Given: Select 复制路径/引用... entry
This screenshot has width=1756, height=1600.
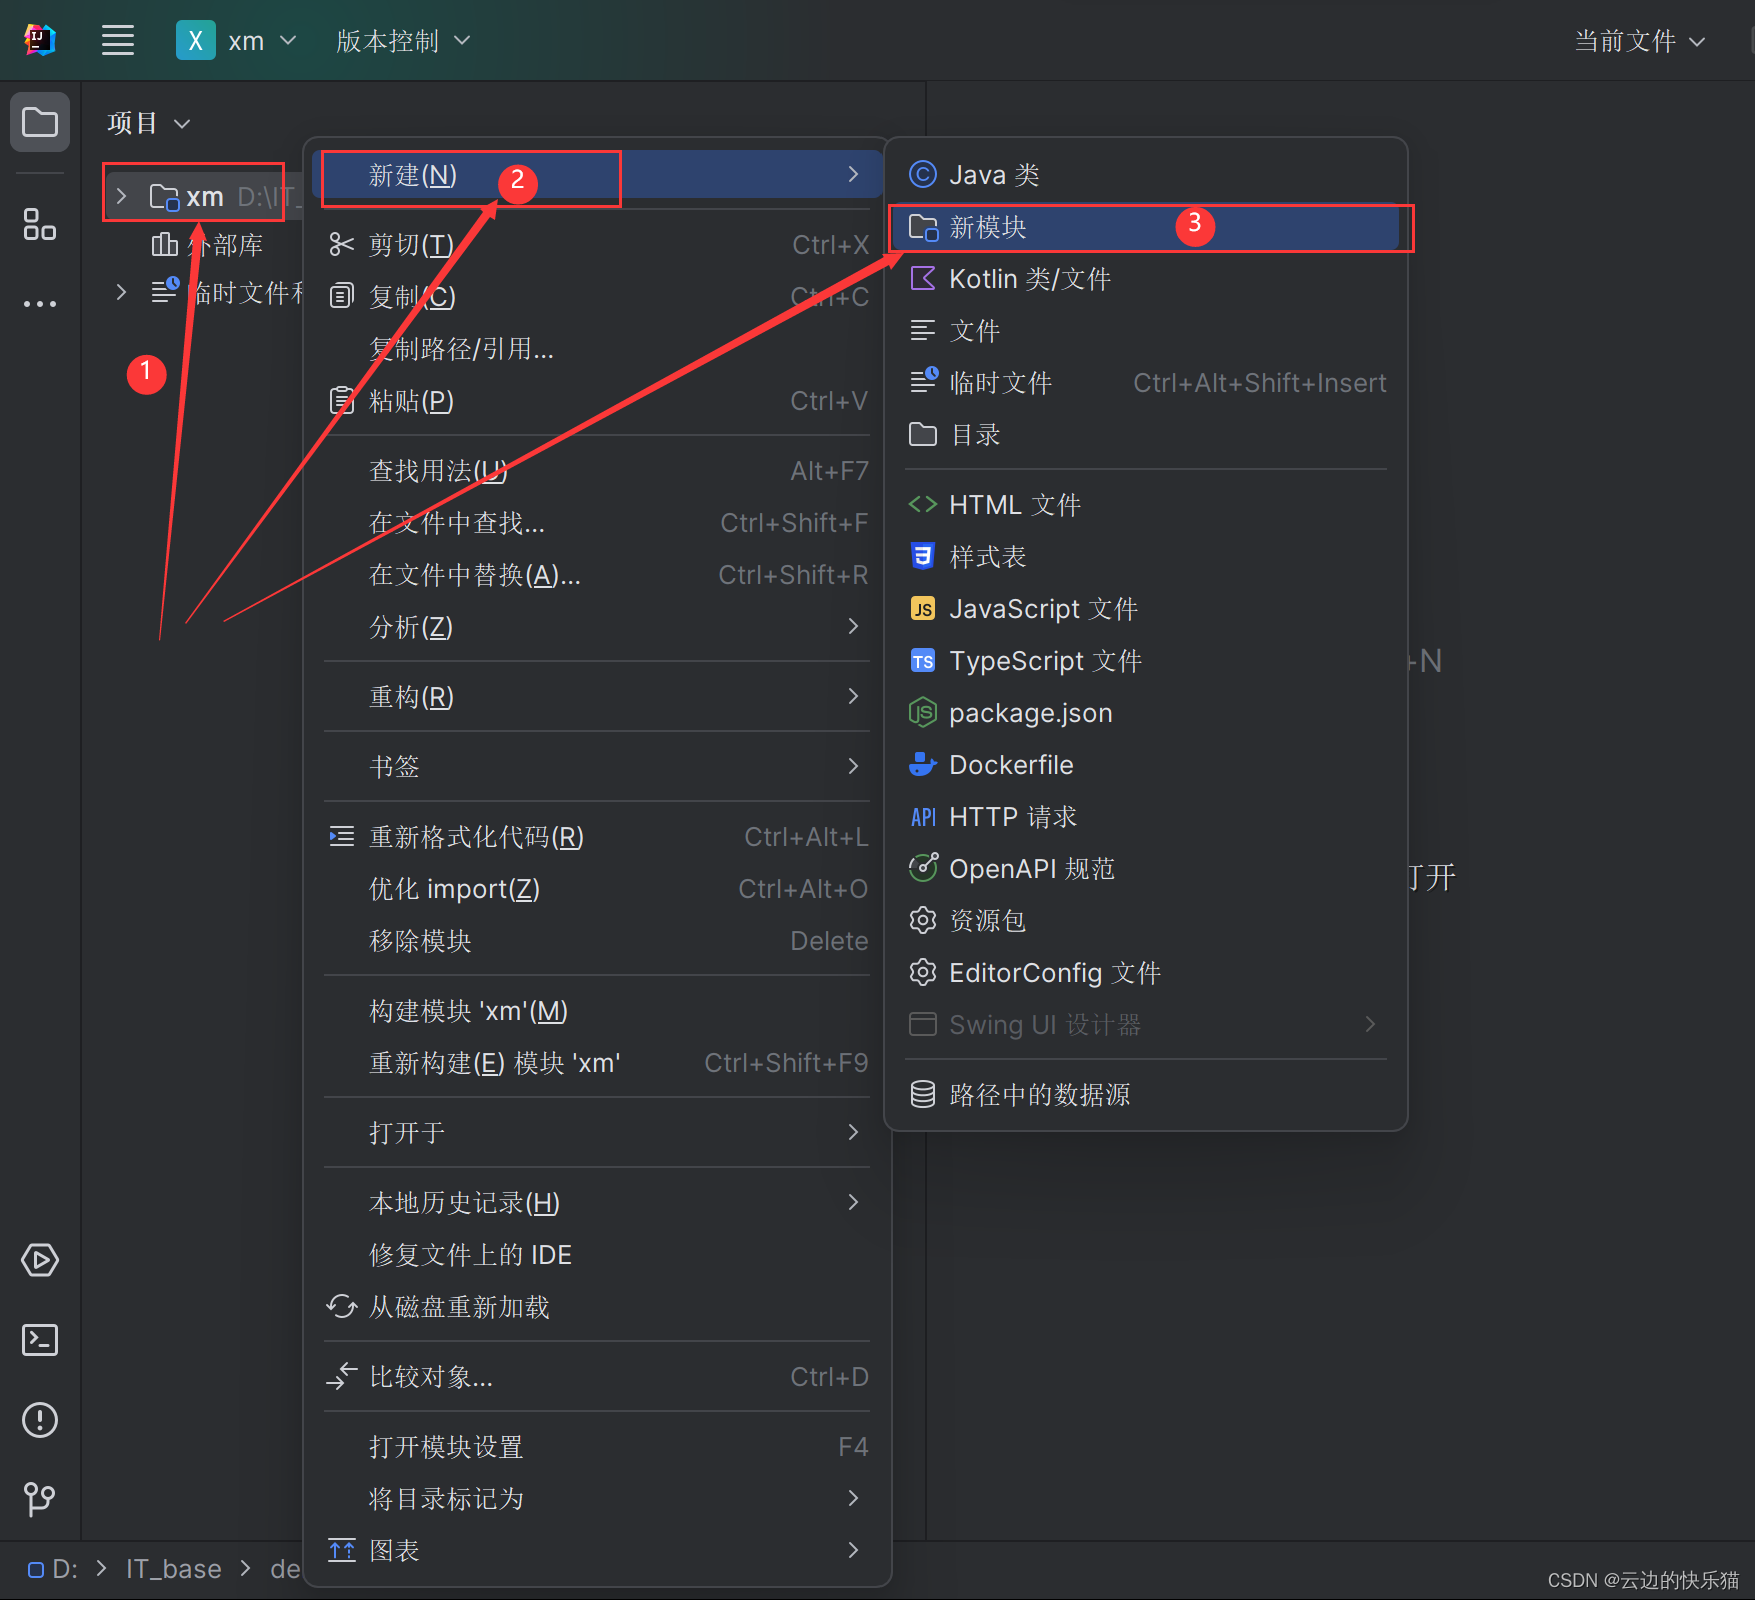Looking at the screenshot, I should click(597, 348).
